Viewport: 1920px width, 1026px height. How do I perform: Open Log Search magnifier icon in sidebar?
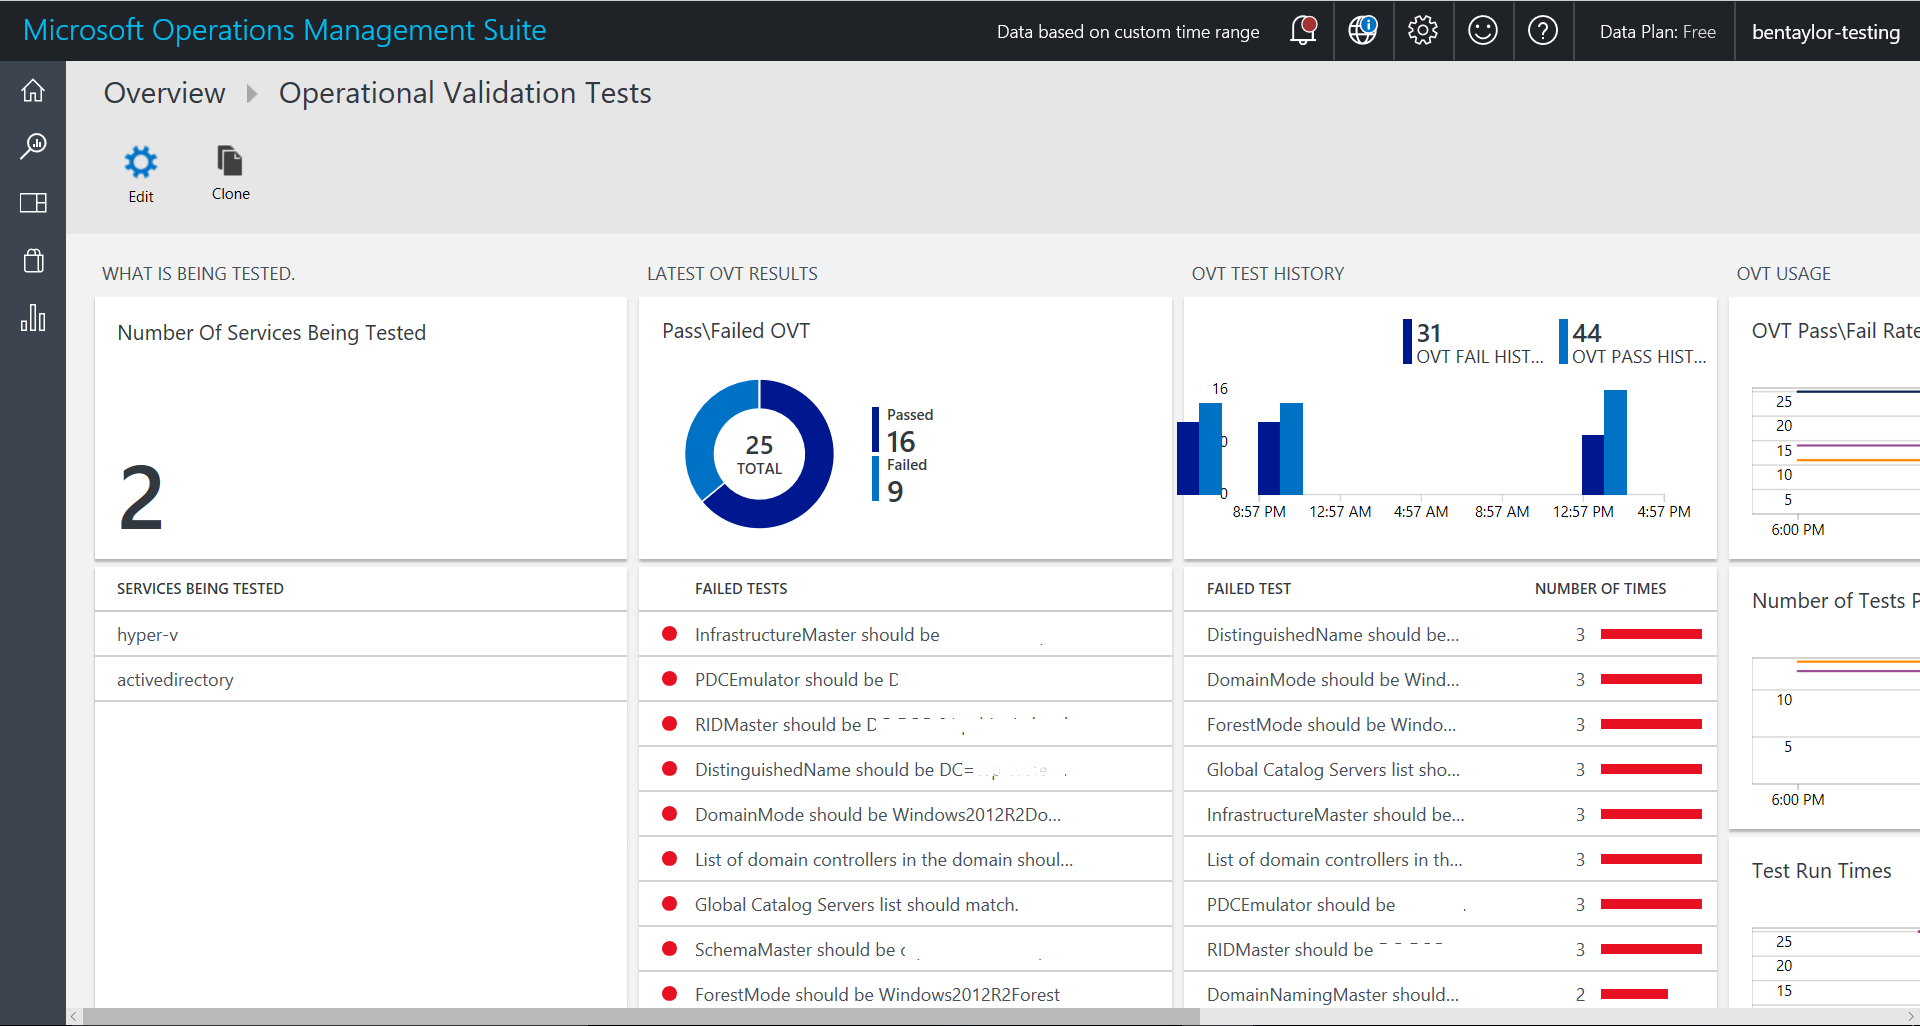(33, 146)
